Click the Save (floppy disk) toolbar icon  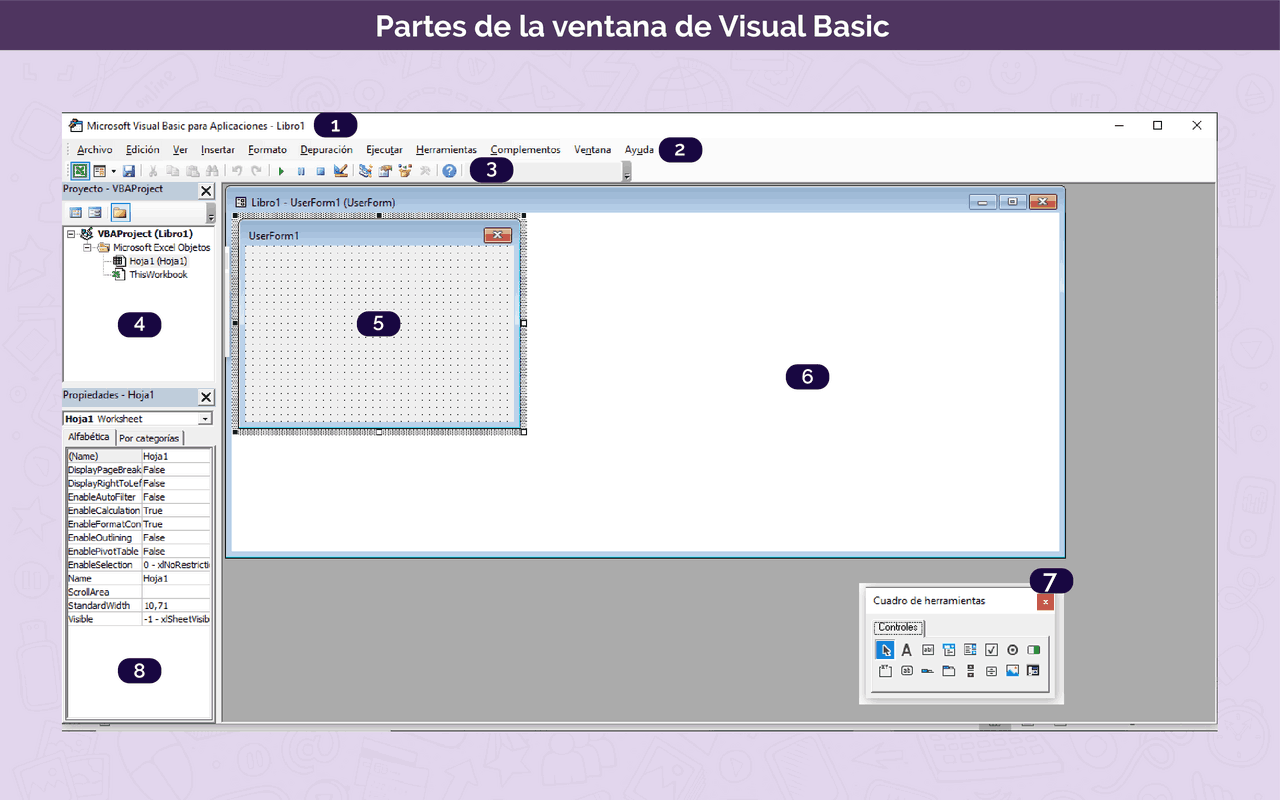[x=129, y=171]
